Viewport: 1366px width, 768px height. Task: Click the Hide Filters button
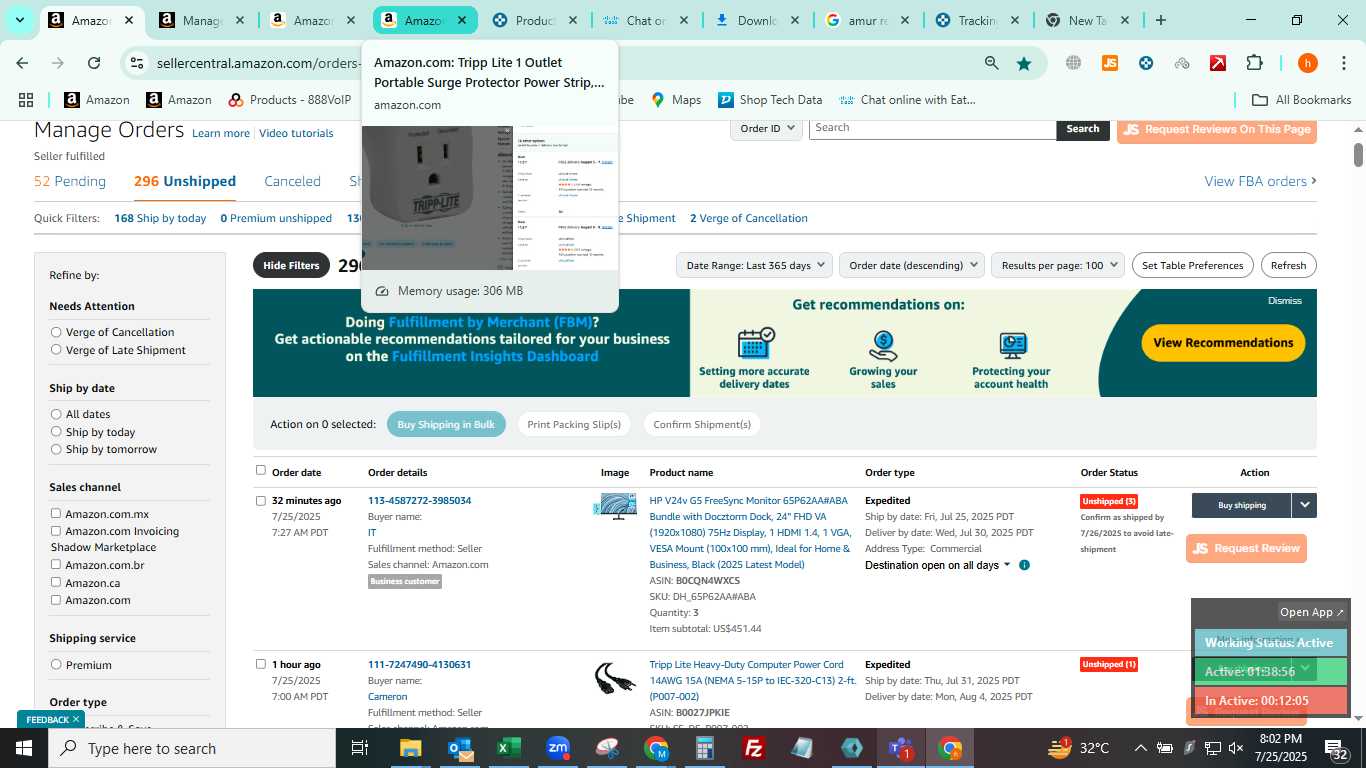point(291,265)
